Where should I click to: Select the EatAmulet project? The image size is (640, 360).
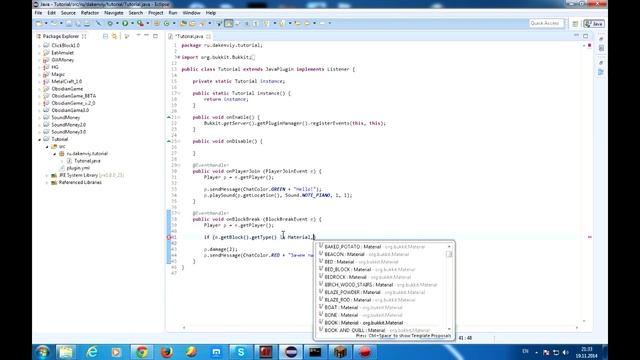click(62, 53)
